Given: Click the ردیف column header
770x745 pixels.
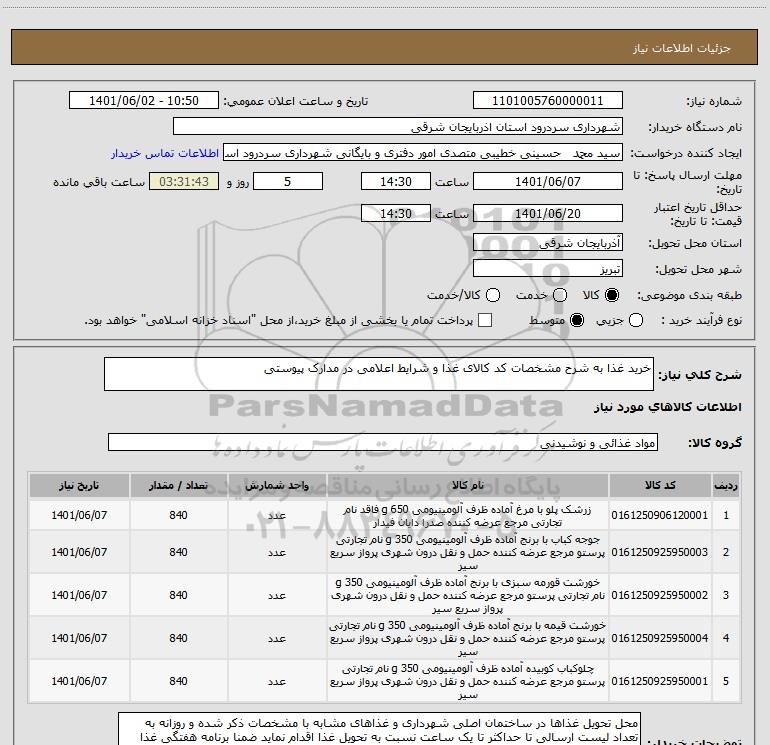Looking at the screenshot, I should (726, 485).
